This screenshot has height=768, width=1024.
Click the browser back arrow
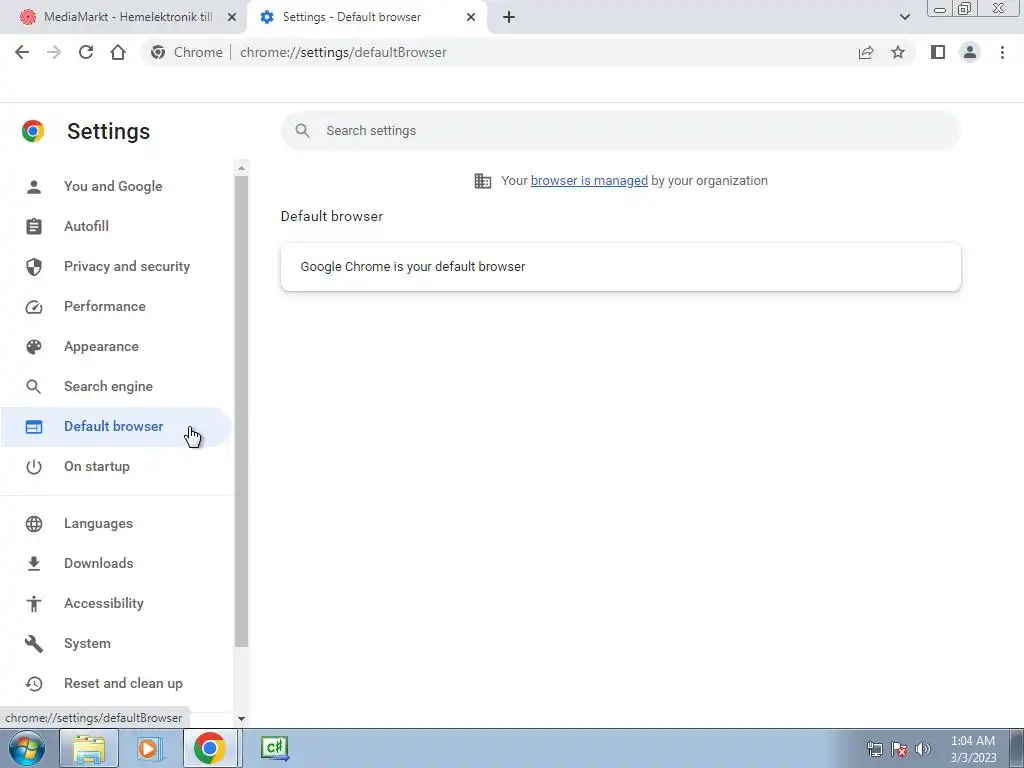click(x=22, y=52)
